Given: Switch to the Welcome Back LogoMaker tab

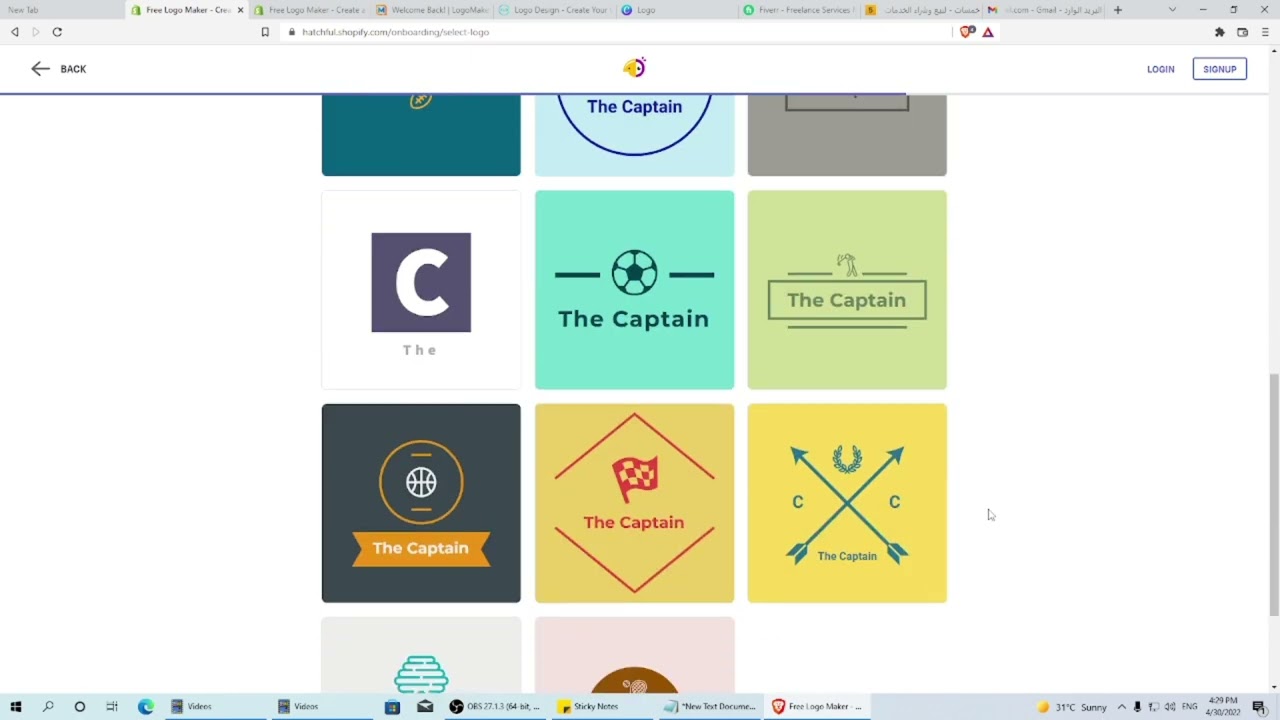Looking at the screenshot, I should pos(432,10).
